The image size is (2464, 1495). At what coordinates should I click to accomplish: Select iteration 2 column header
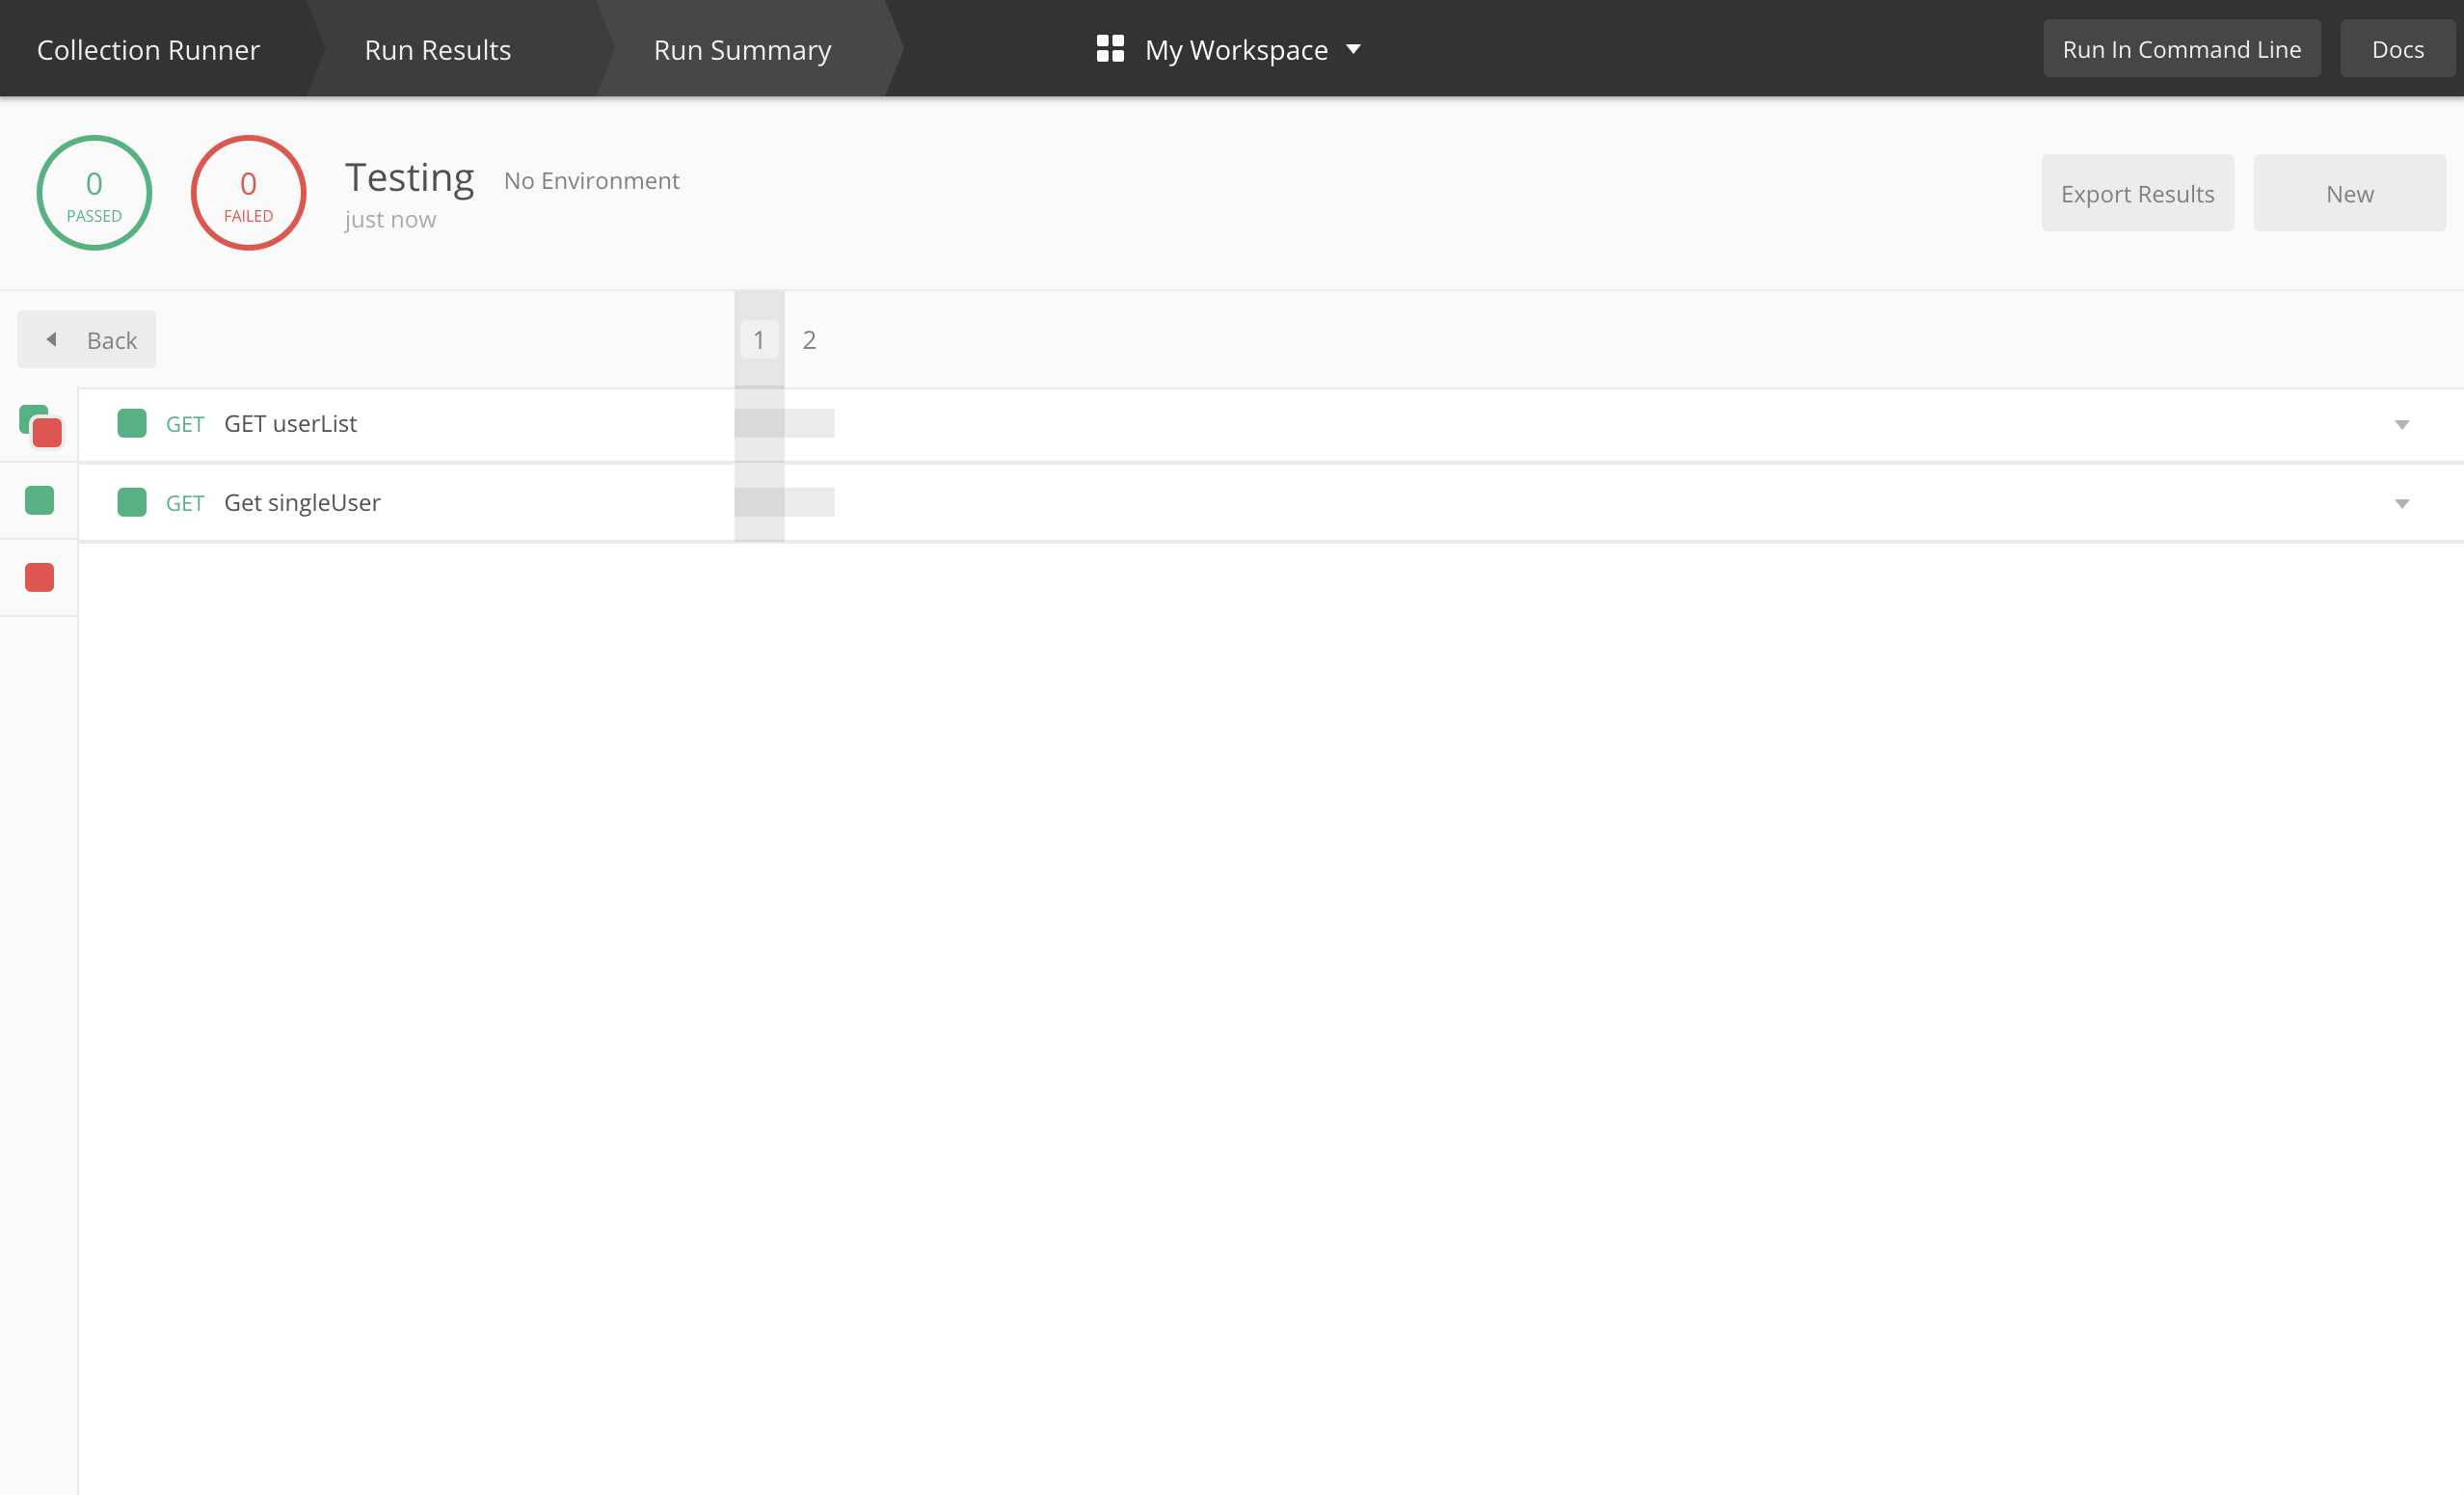809,340
